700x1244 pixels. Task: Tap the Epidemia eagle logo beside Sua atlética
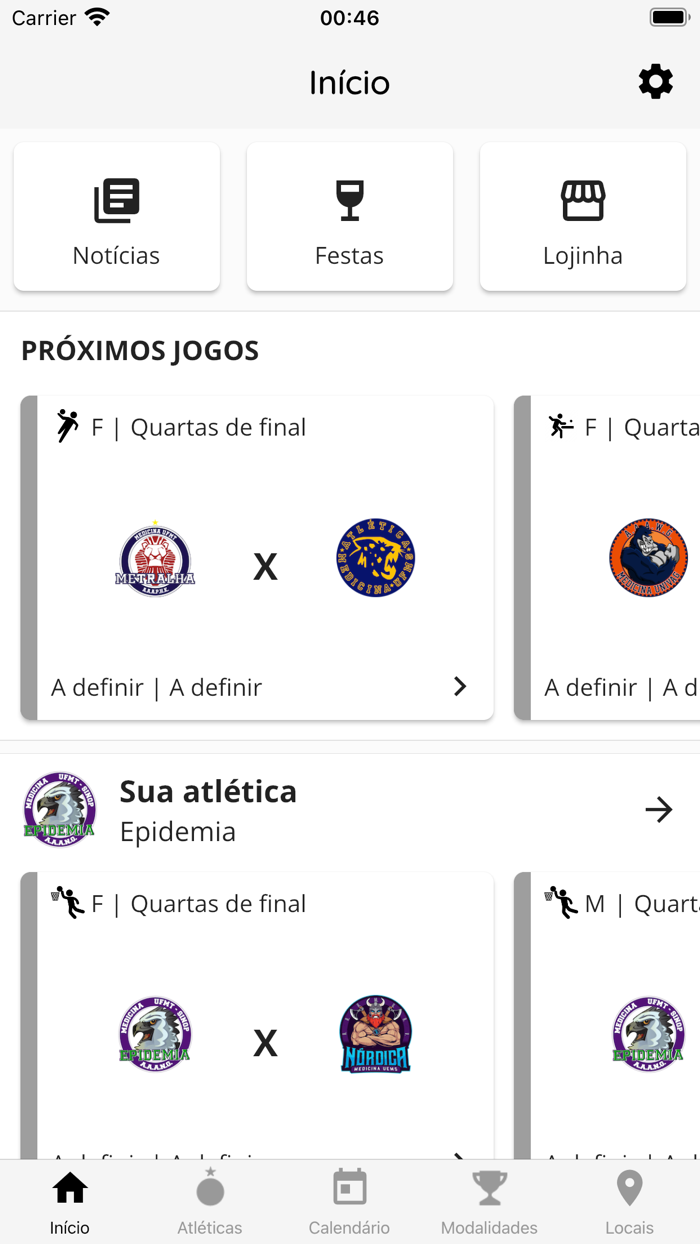tap(60, 809)
